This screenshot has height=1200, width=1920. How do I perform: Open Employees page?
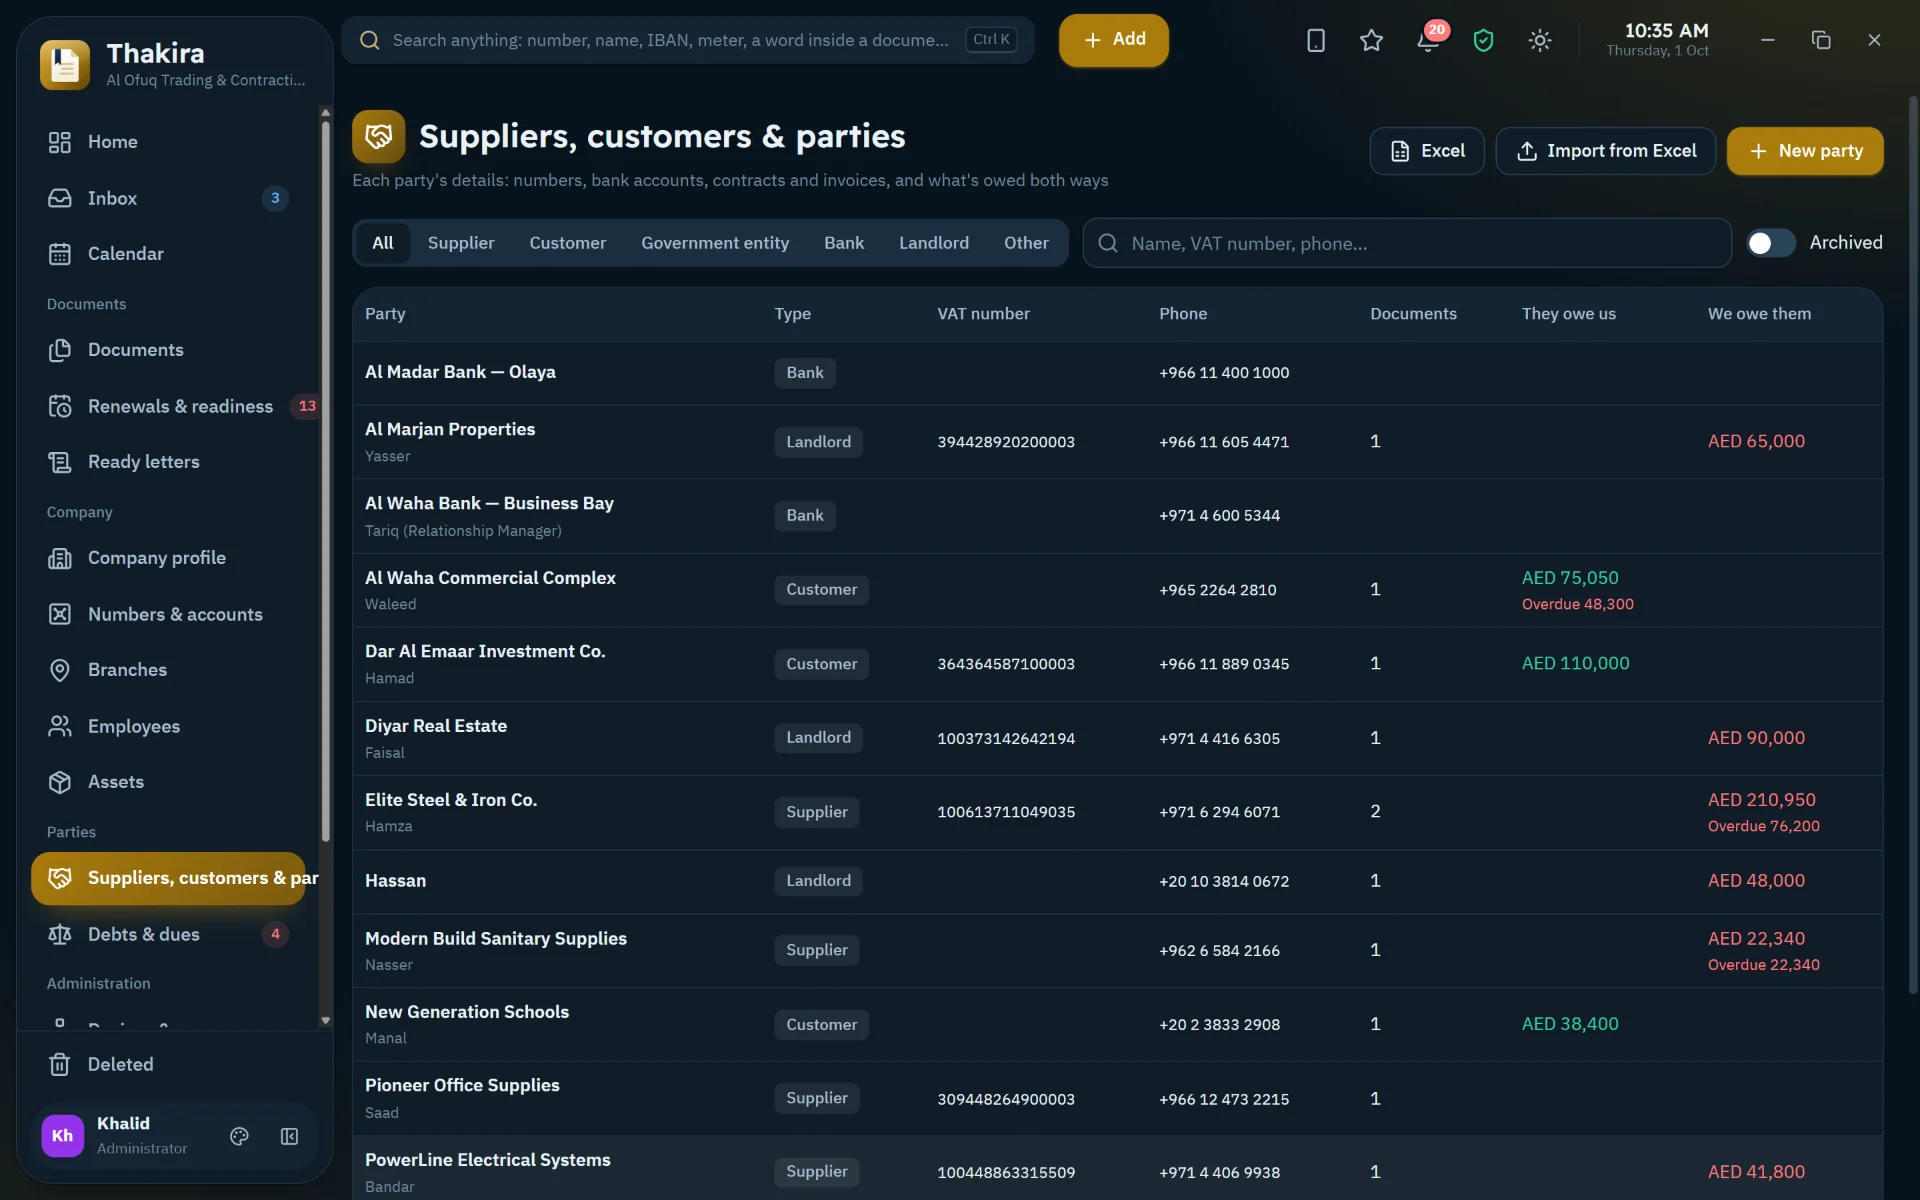(x=168, y=726)
